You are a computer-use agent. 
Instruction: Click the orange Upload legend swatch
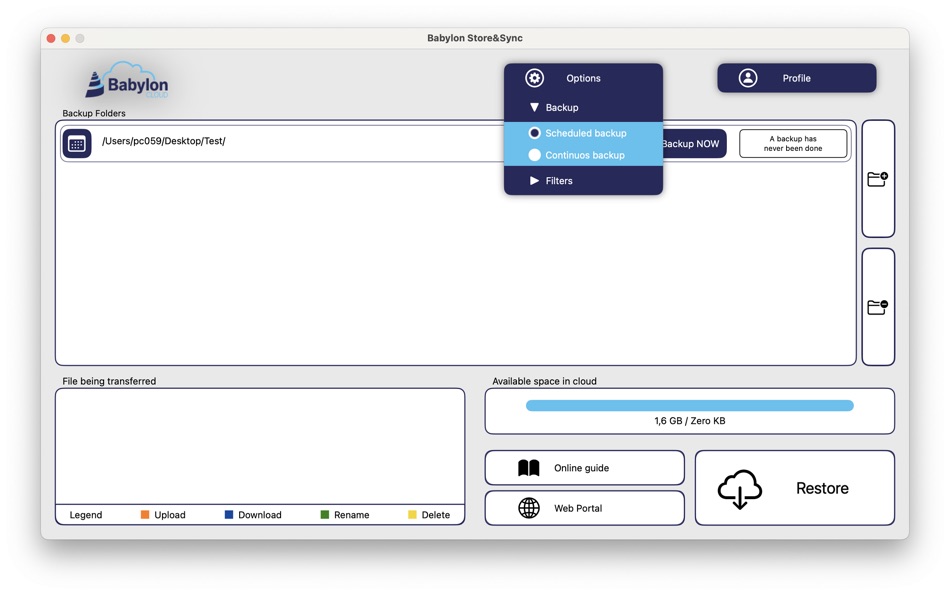(x=145, y=515)
